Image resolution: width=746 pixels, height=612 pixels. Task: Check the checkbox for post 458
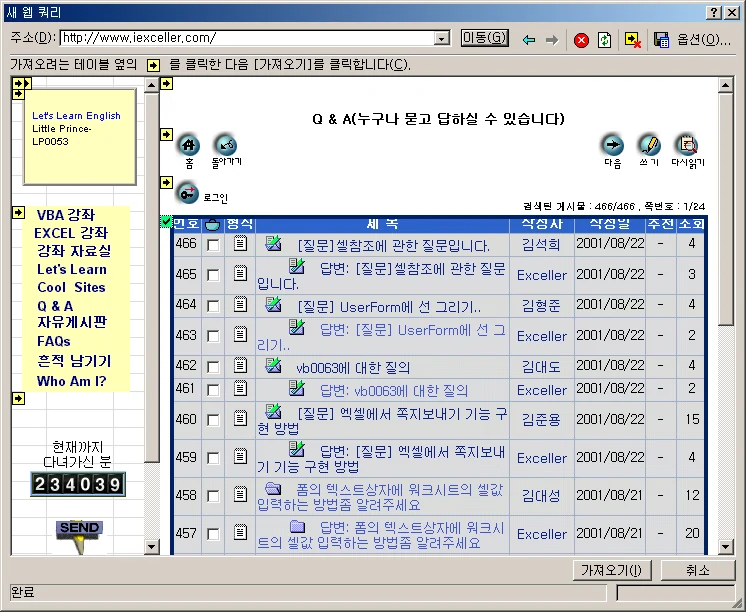pyautogui.click(x=213, y=496)
